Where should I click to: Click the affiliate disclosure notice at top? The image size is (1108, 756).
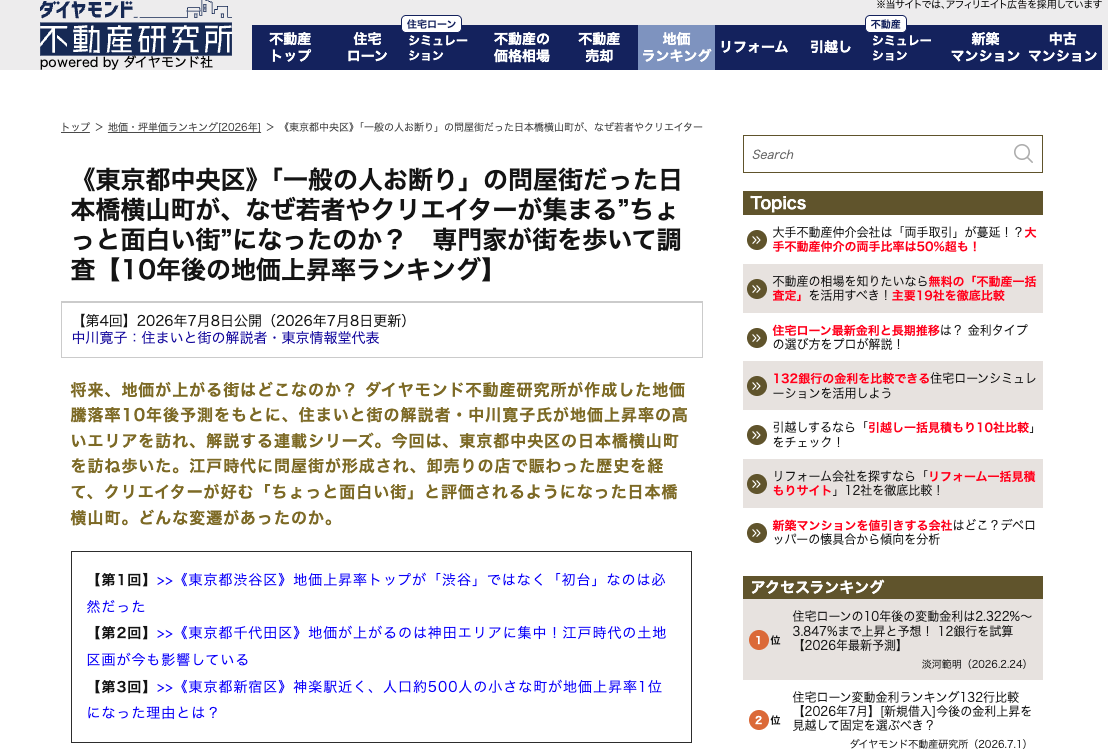click(x=988, y=5)
